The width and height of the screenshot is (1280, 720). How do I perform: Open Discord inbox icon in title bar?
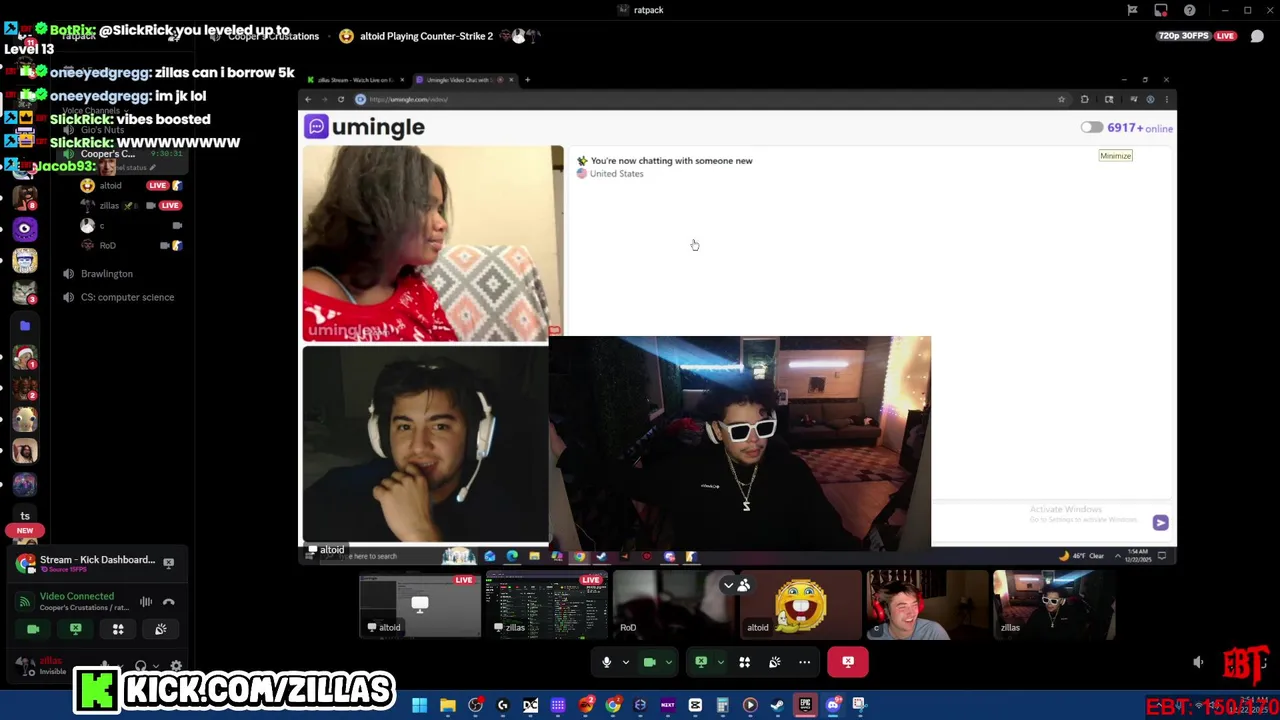point(1161,10)
